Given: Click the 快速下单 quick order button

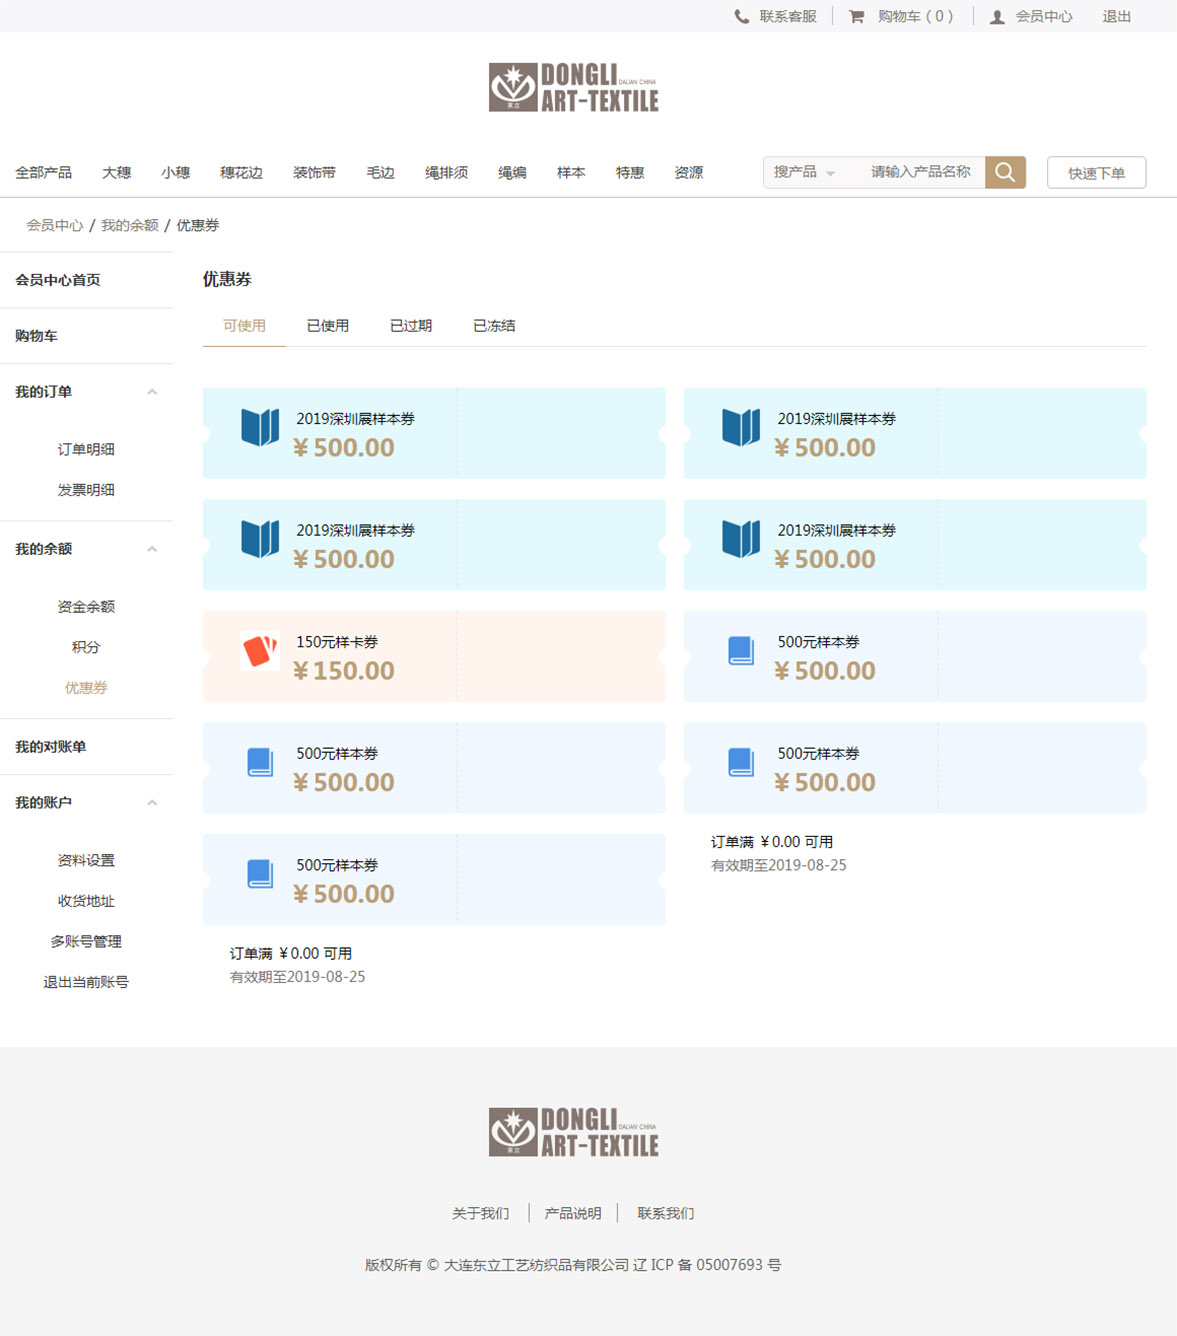Looking at the screenshot, I should pyautogui.click(x=1096, y=173).
